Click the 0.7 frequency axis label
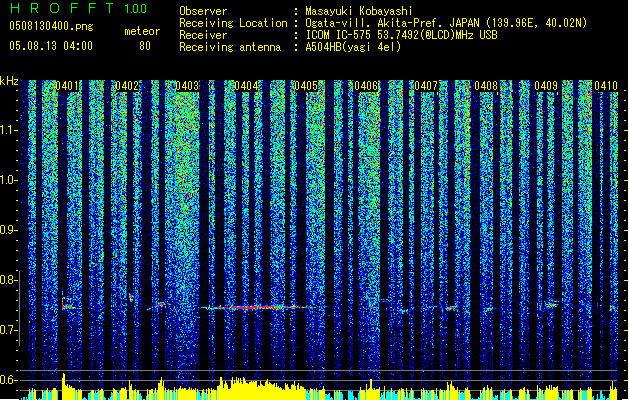This screenshot has height=400, width=629. click(x=9, y=330)
